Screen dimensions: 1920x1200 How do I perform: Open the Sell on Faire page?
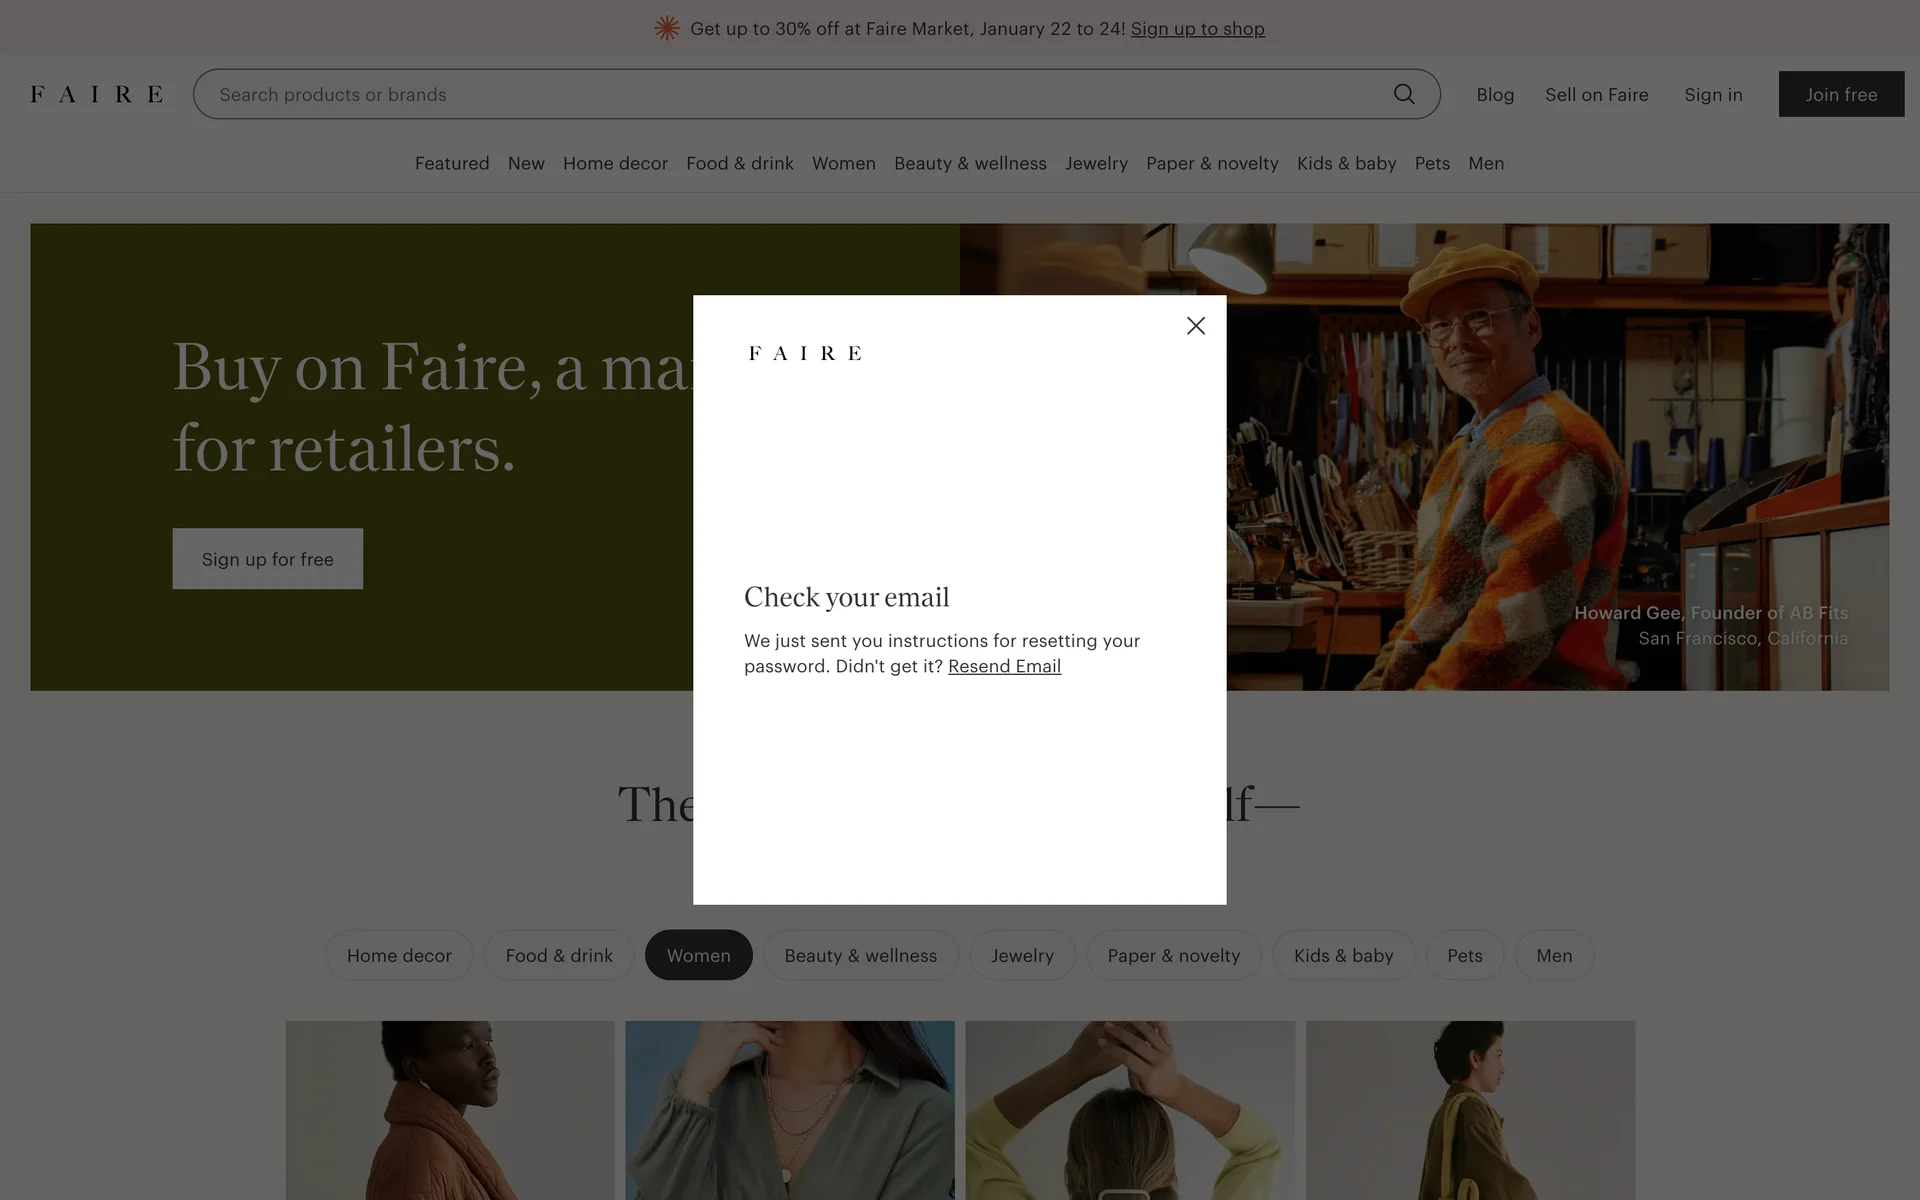tap(1596, 94)
